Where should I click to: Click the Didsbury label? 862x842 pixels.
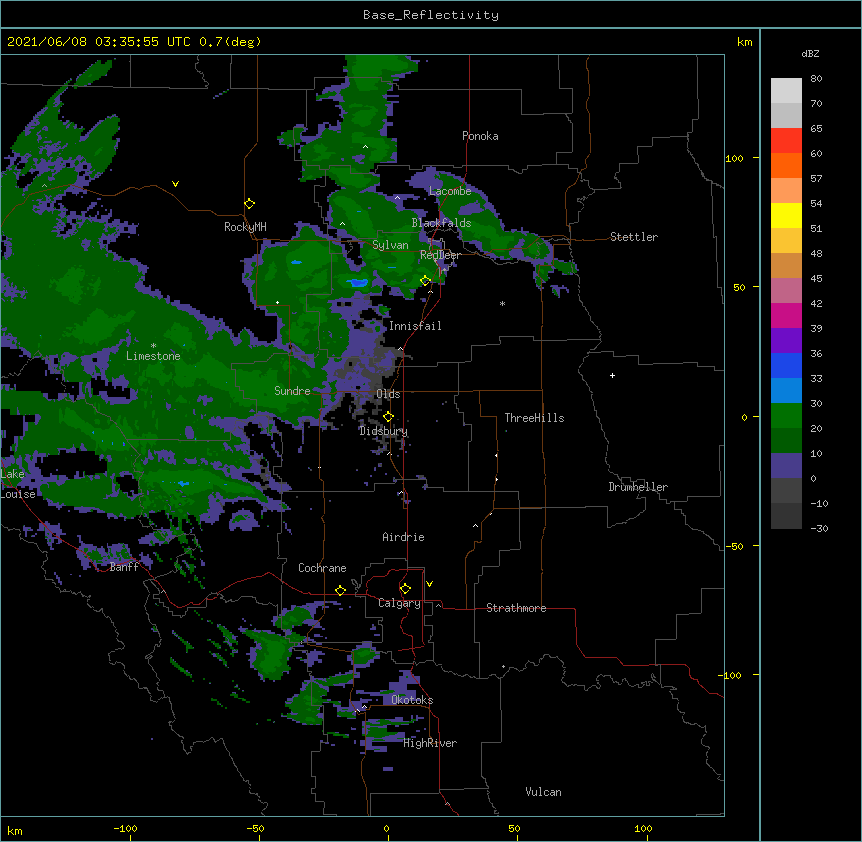click(384, 431)
